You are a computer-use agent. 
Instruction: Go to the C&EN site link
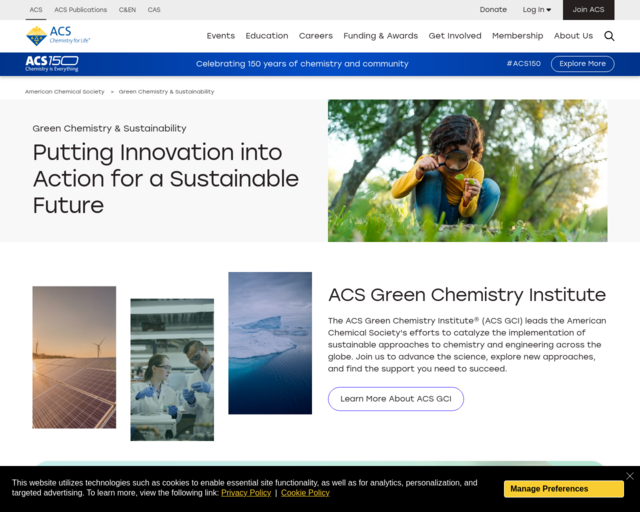(x=127, y=10)
